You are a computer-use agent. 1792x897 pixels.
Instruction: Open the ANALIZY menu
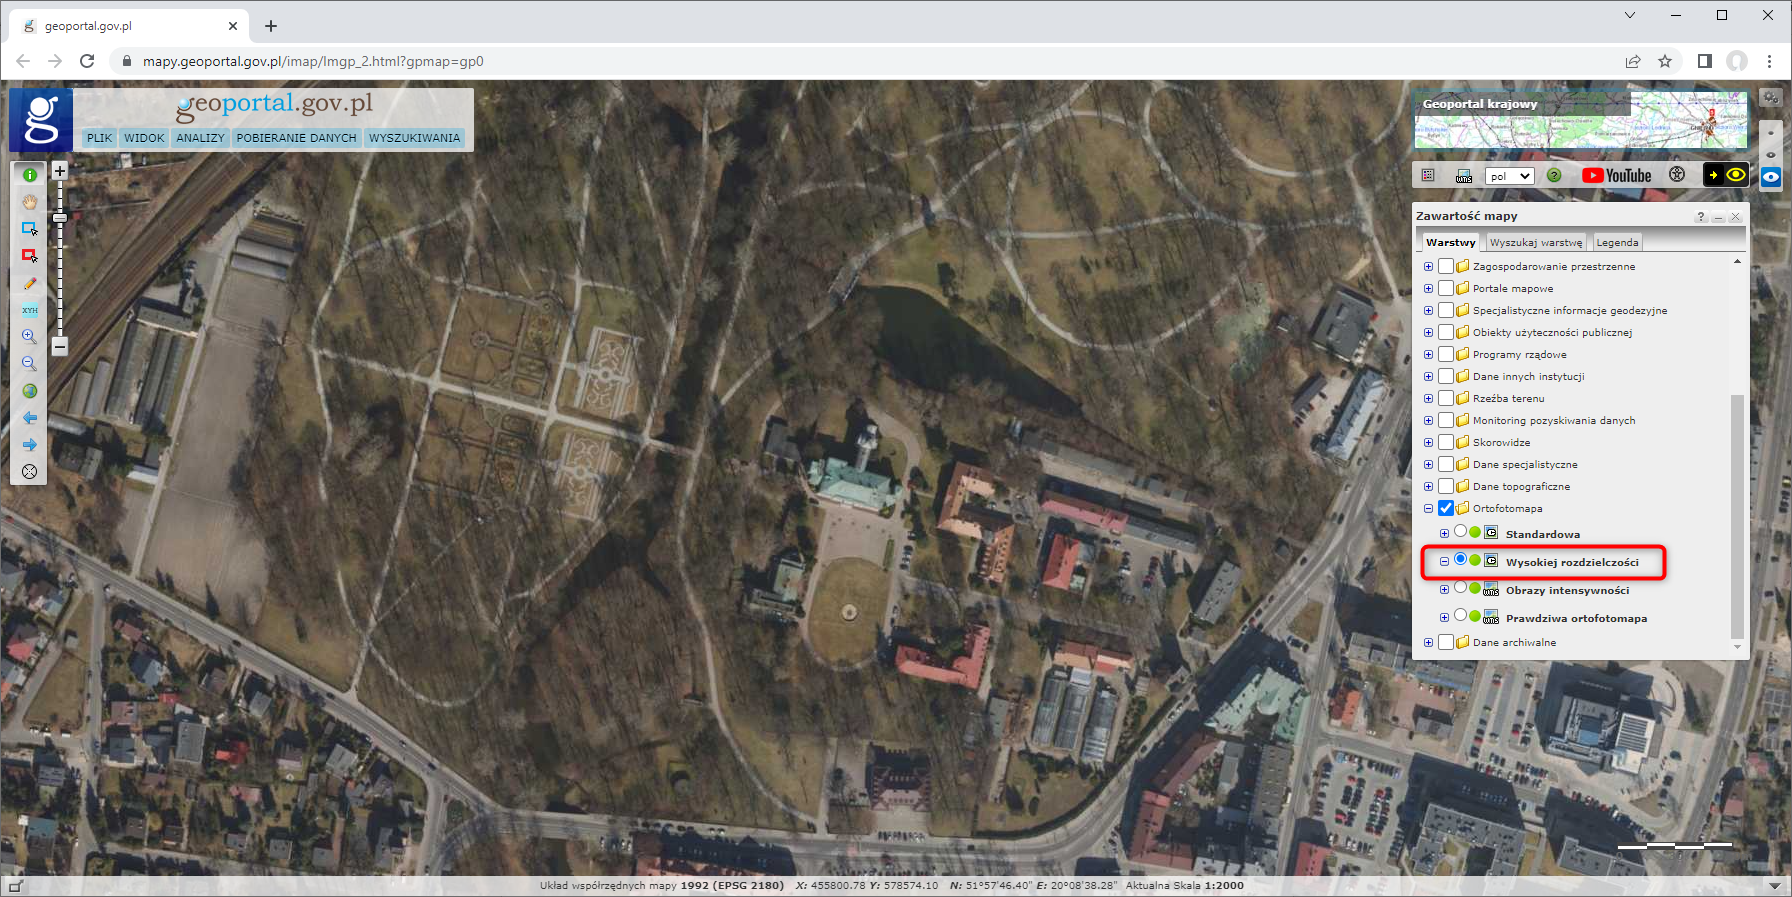point(200,138)
